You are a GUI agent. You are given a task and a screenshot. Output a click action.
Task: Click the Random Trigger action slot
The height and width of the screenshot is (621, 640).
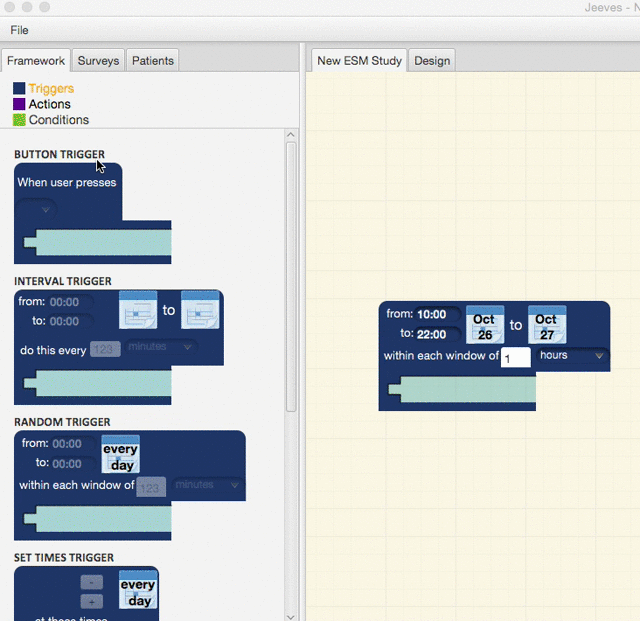pos(98,519)
